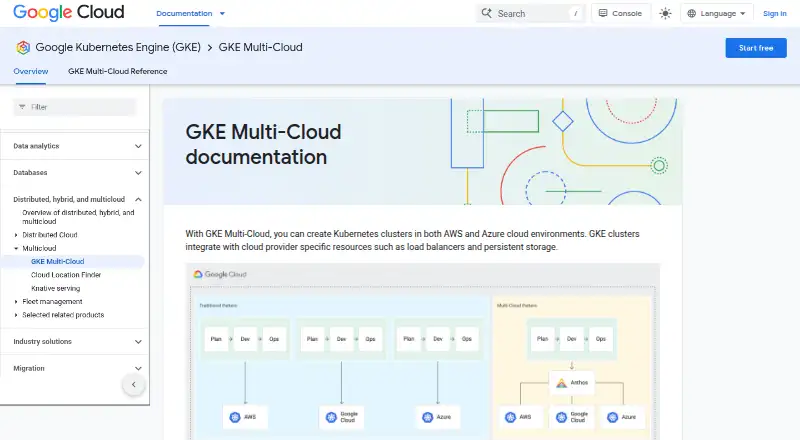Expand Selected related products tree item
The height and width of the screenshot is (440, 800).
click(x=16, y=315)
